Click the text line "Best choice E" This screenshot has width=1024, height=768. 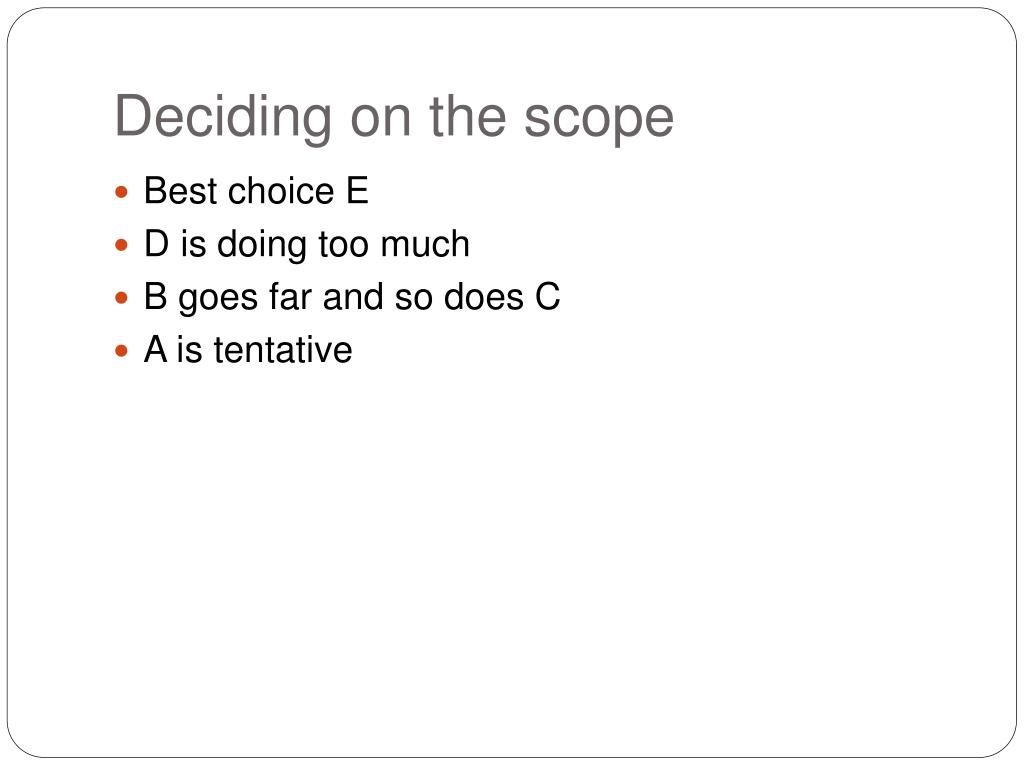point(256,191)
